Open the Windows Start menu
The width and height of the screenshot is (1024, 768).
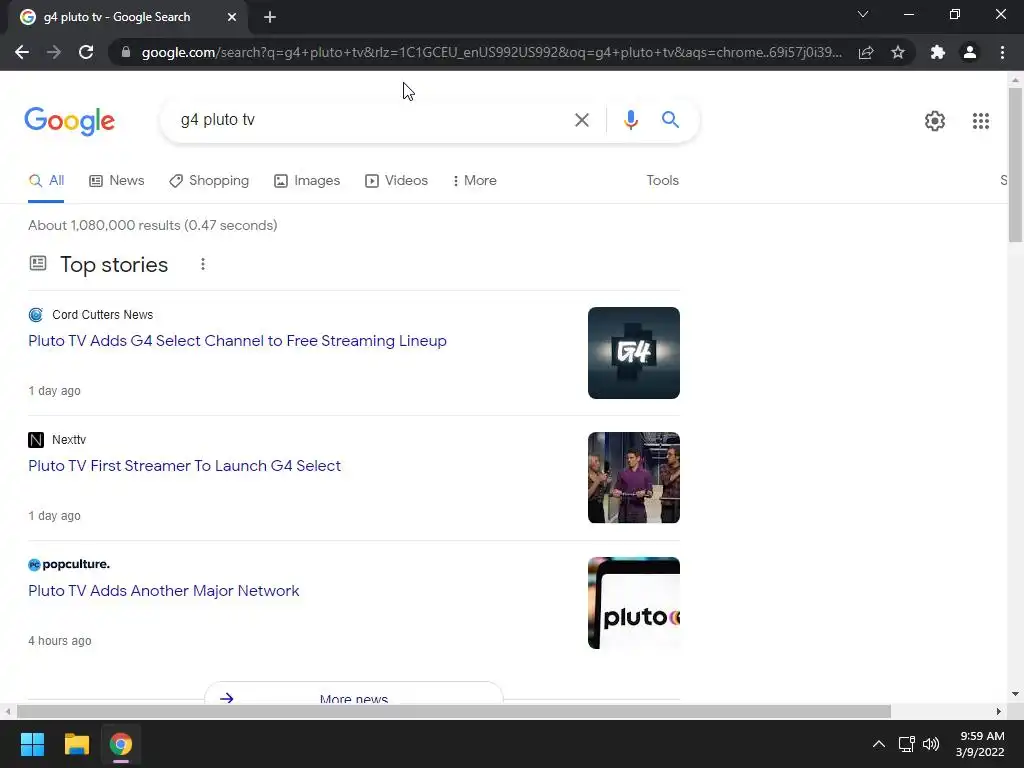point(32,744)
